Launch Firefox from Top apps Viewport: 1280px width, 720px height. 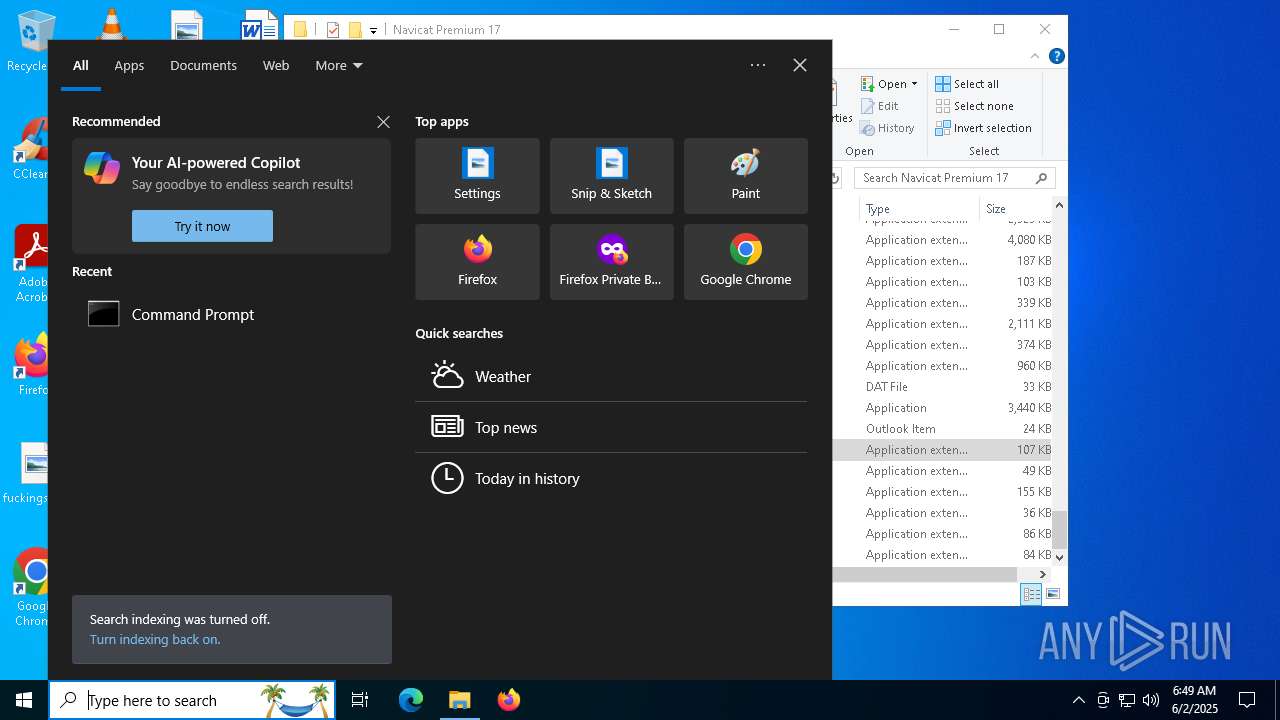[477, 262]
